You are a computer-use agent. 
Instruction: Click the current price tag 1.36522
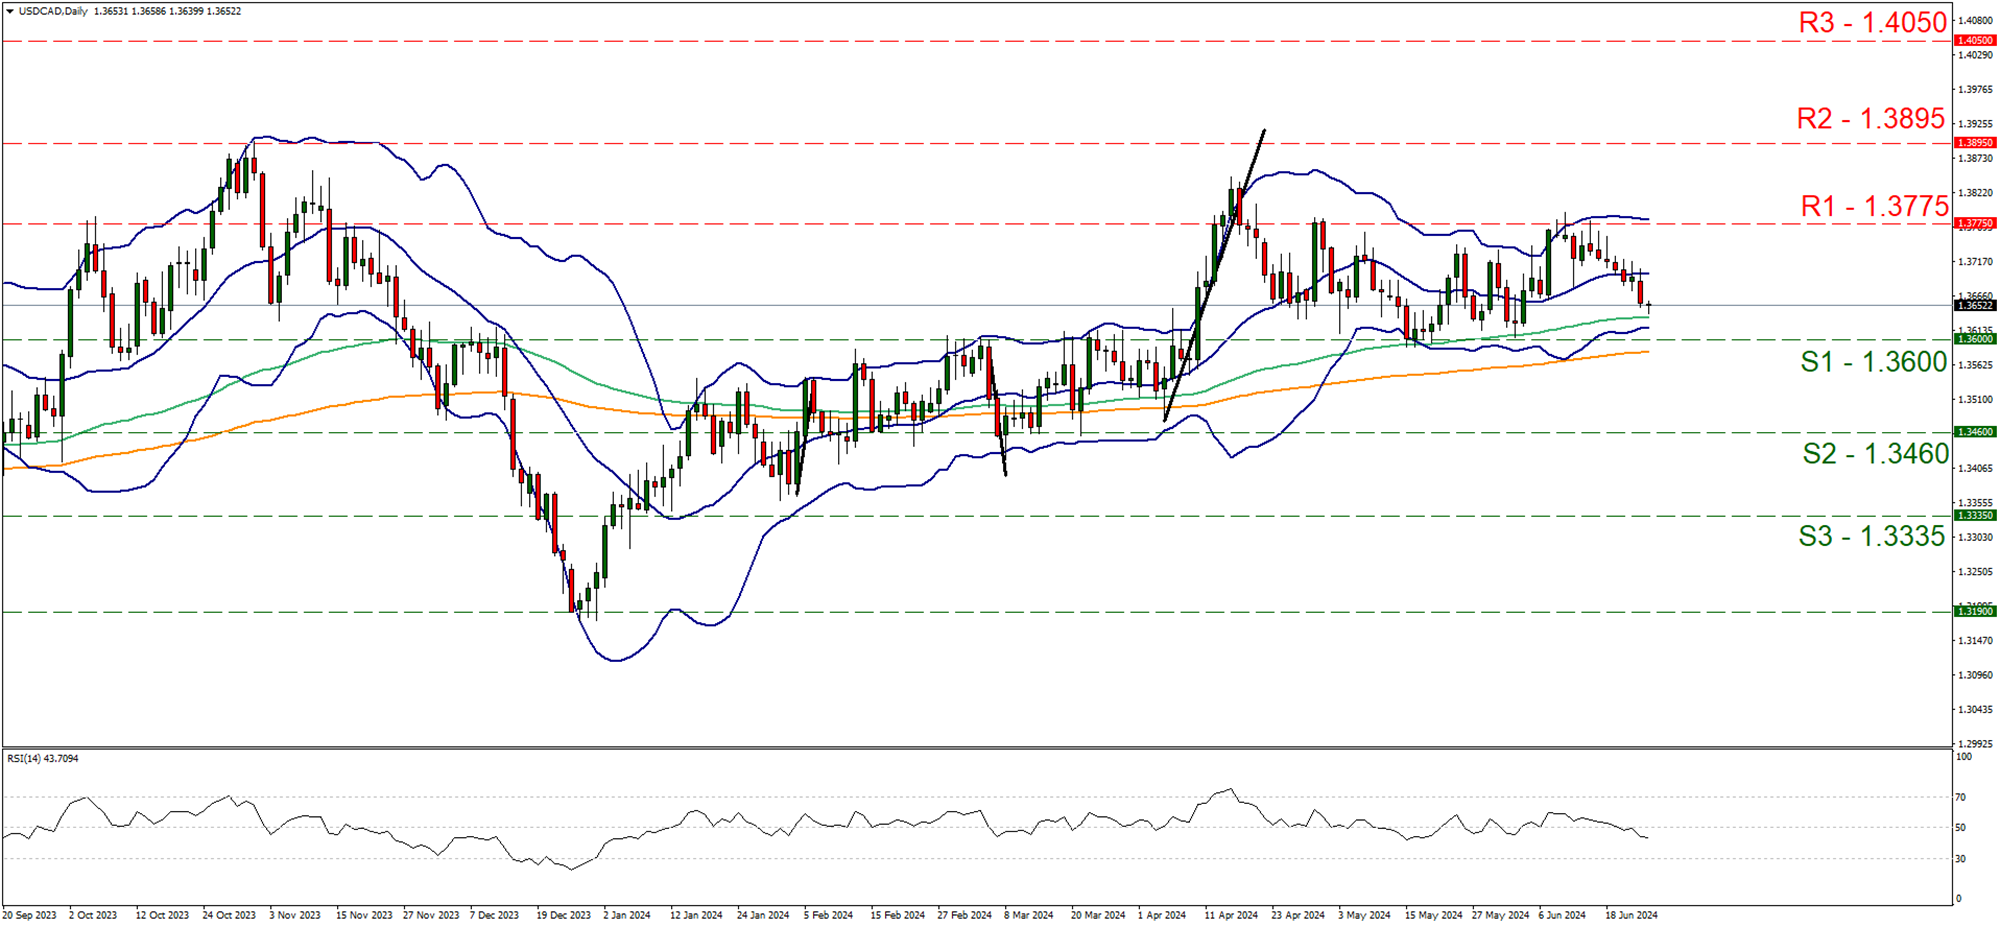pos(1973,306)
